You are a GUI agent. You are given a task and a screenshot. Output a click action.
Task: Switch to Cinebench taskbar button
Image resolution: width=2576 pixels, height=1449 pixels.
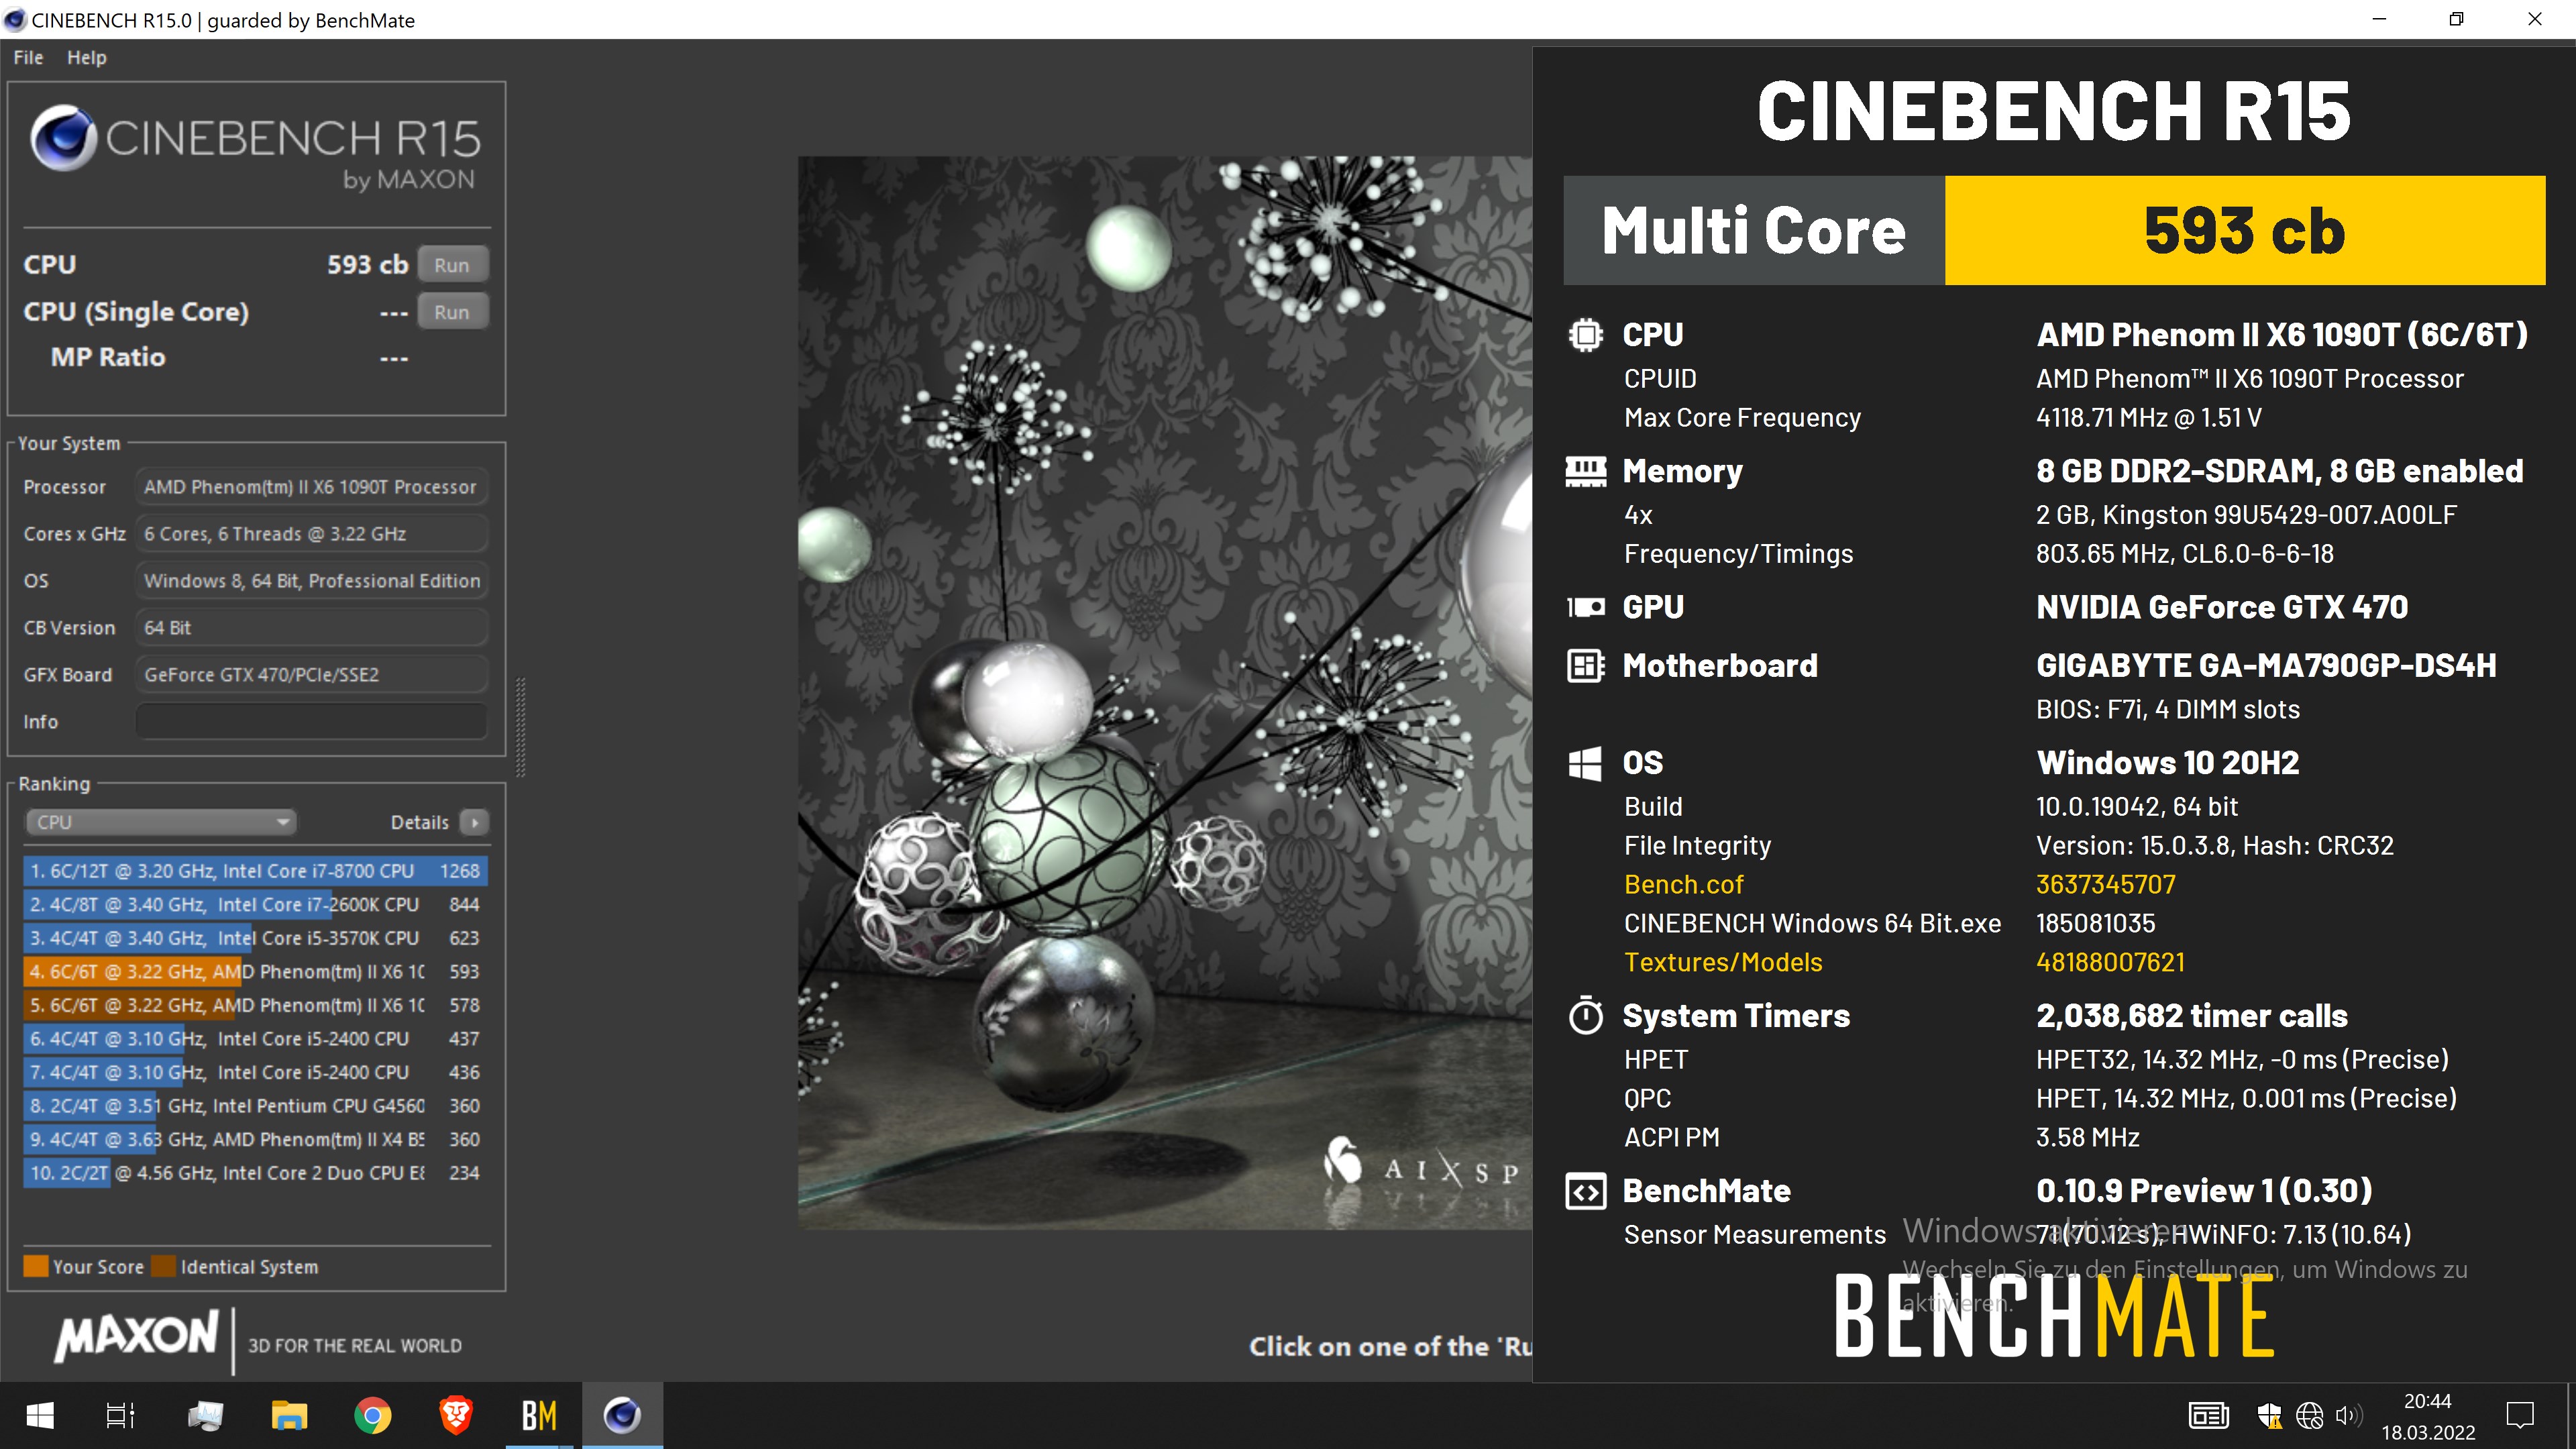(x=622, y=1415)
